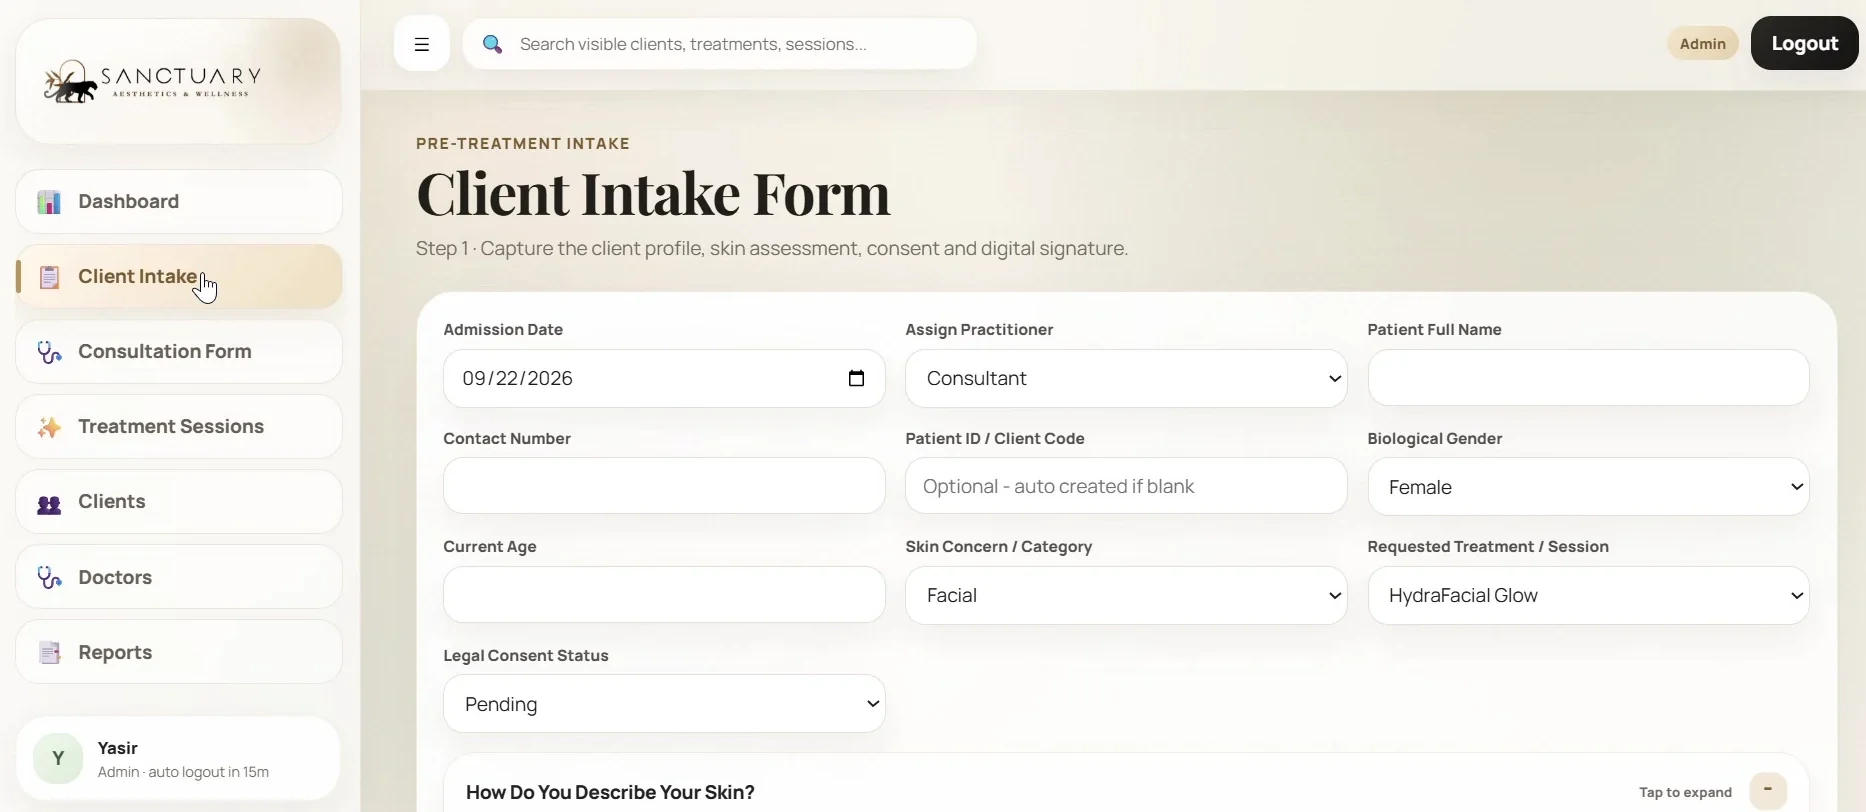
Task: Click the Patient ID / Client Code field
Action: click(1126, 486)
